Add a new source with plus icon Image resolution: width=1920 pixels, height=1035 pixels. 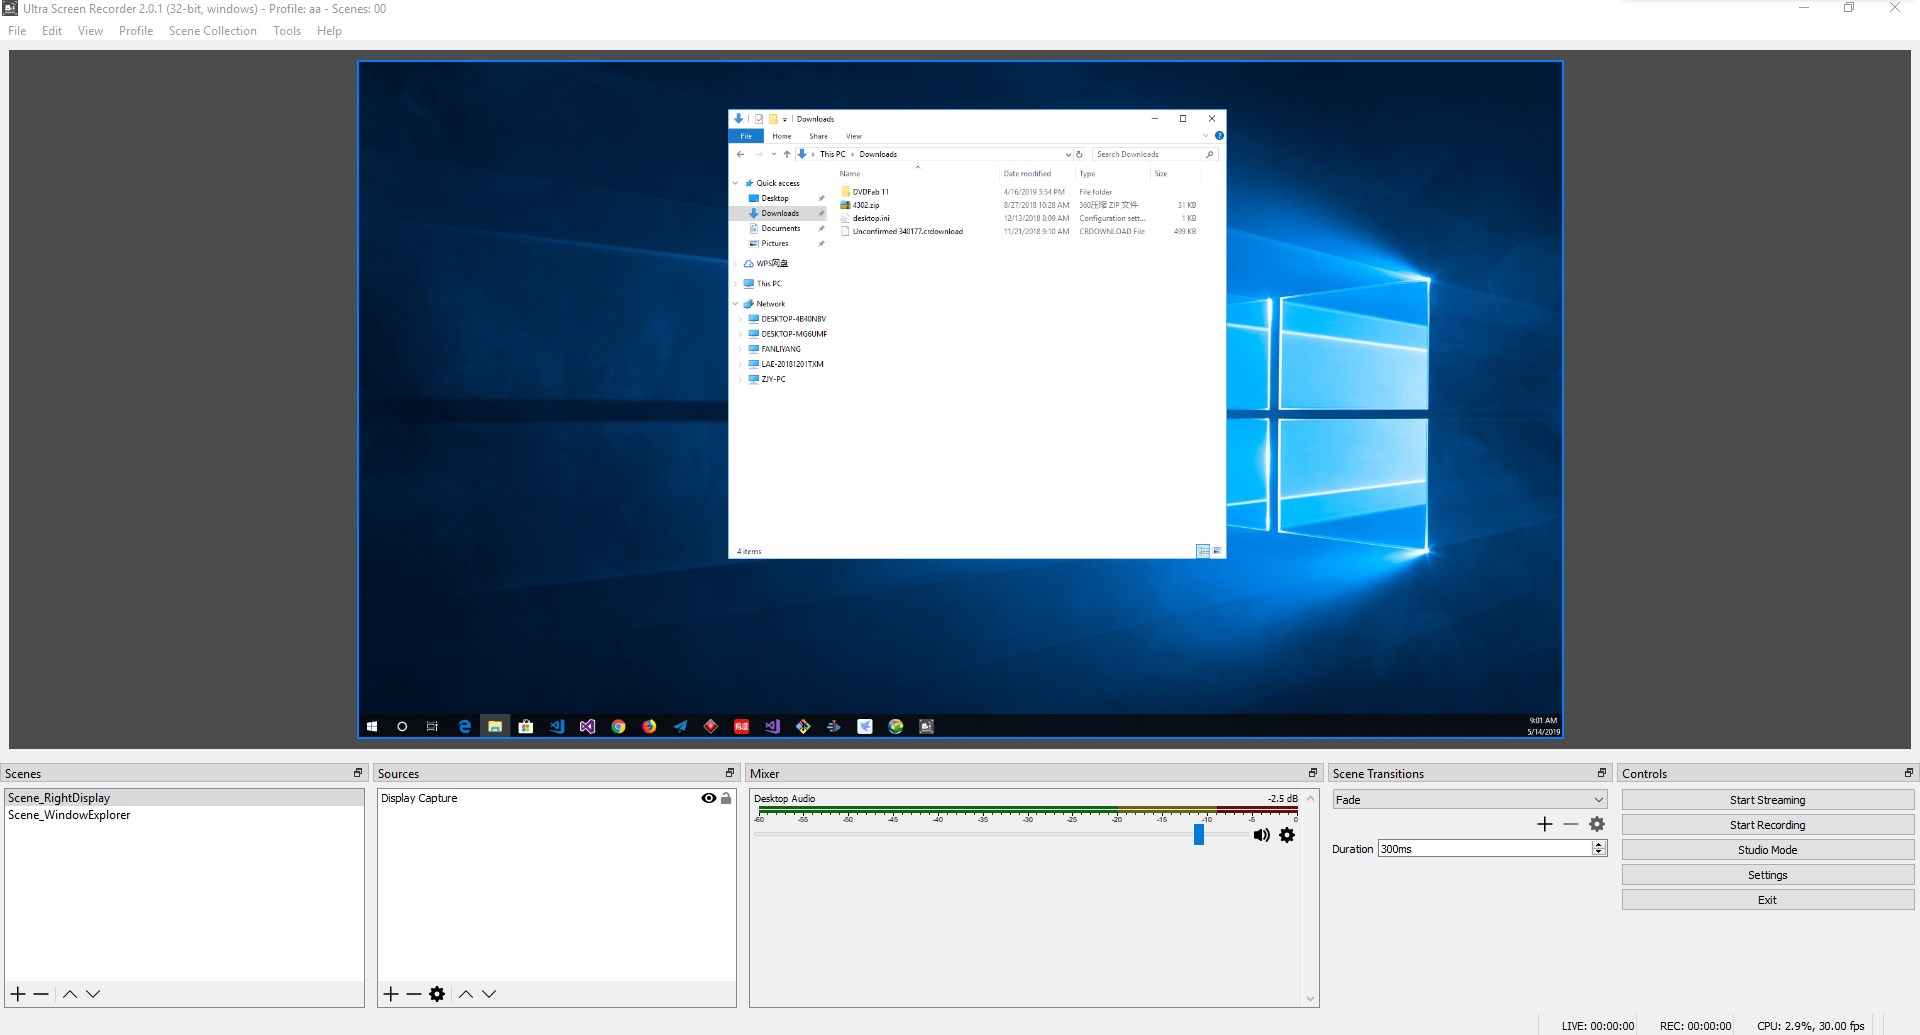coord(391,994)
